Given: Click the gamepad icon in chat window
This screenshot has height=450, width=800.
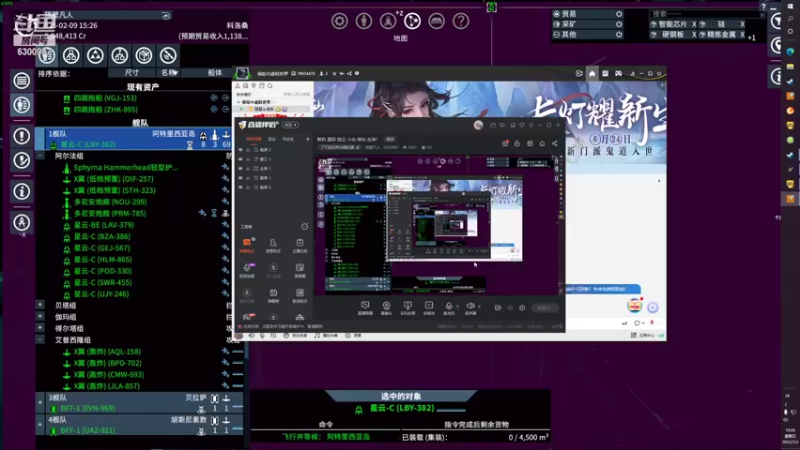Looking at the screenshot, I should tap(618, 73).
